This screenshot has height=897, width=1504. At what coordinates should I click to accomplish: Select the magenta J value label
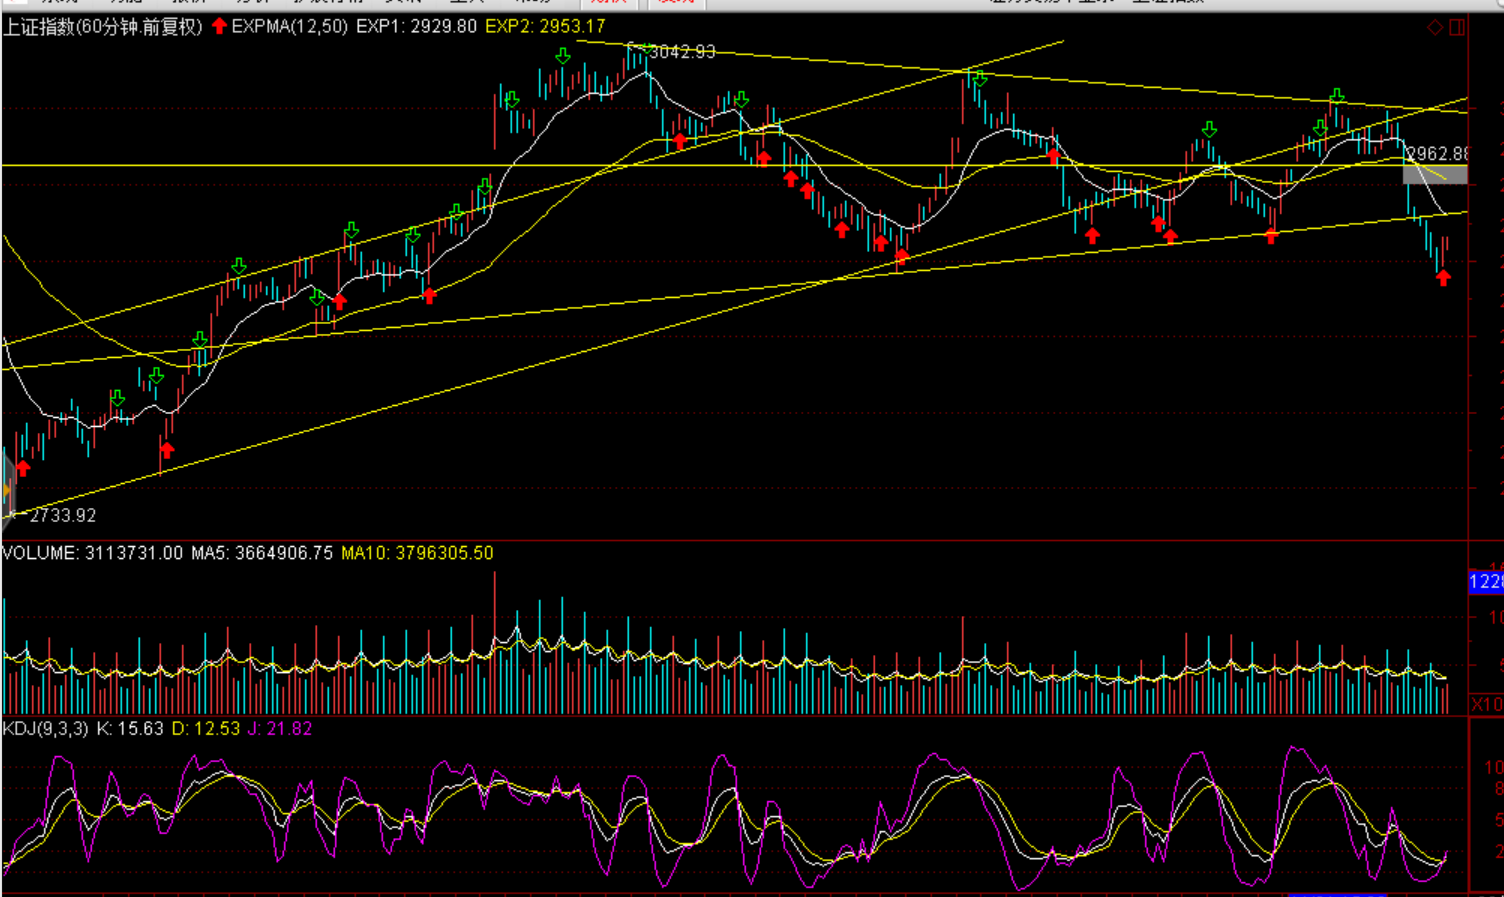(x=280, y=729)
